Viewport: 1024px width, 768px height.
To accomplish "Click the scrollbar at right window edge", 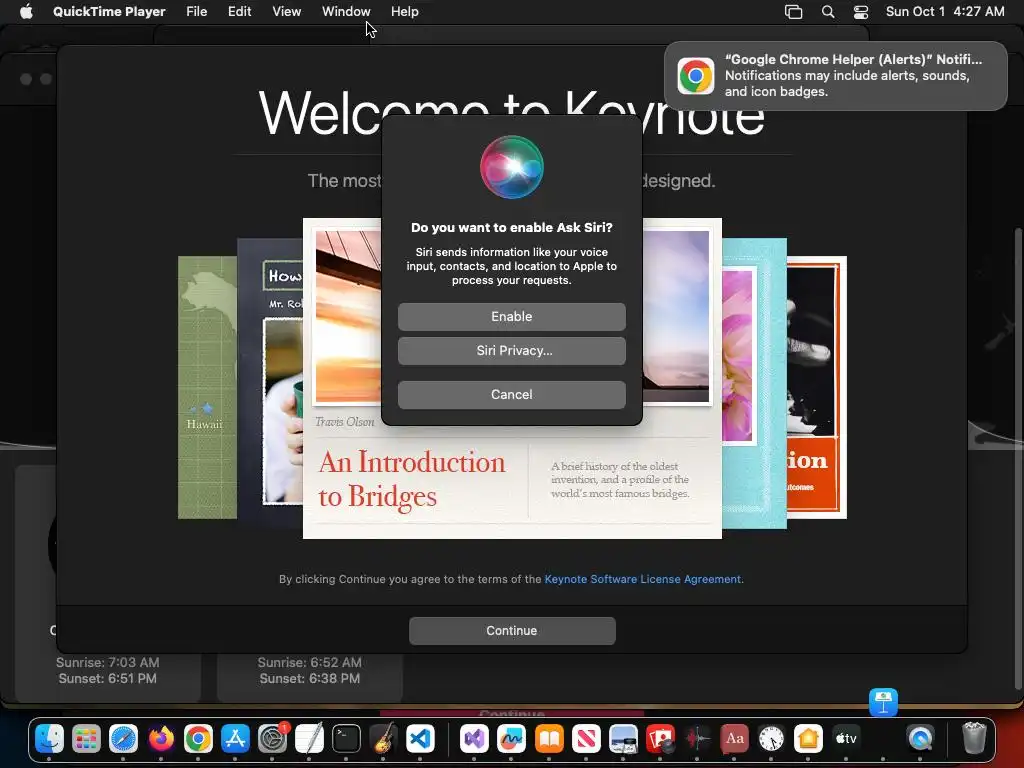I will tap(1017, 457).
